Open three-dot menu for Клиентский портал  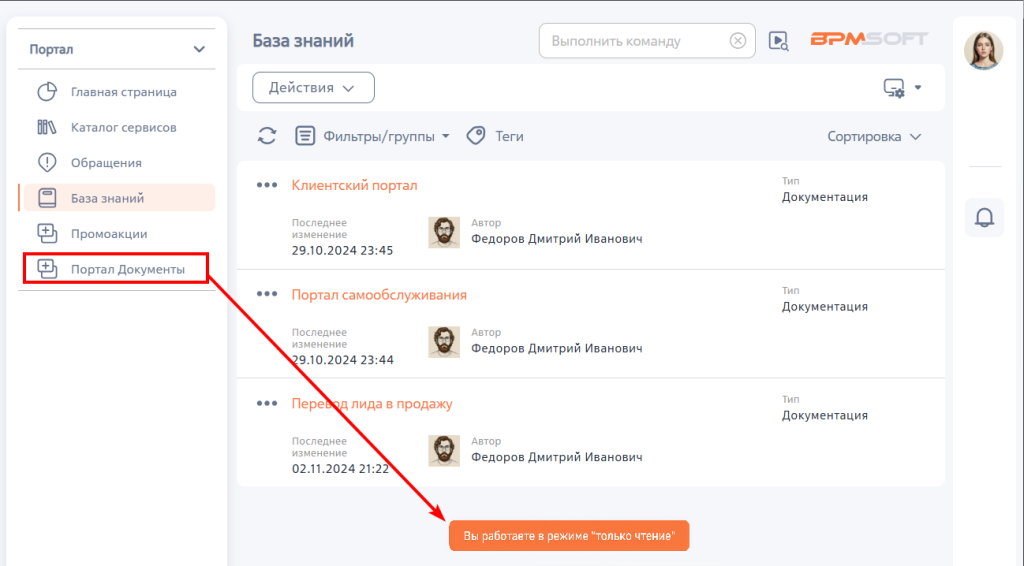click(266, 185)
